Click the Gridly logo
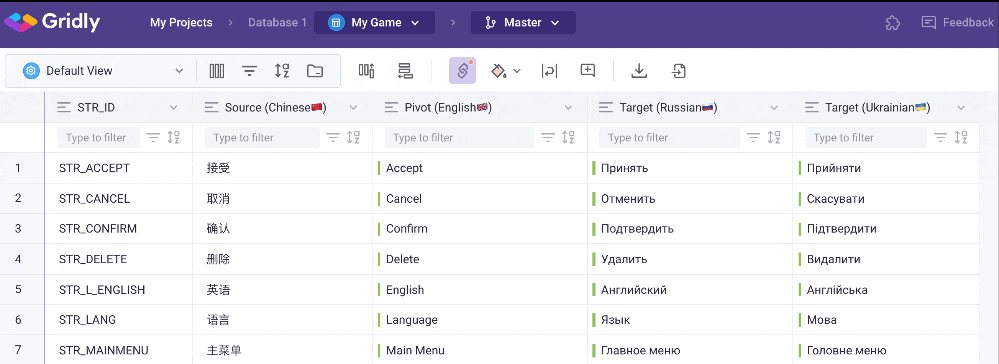Image resolution: width=999 pixels, height=364 pixels. point(52,22)
